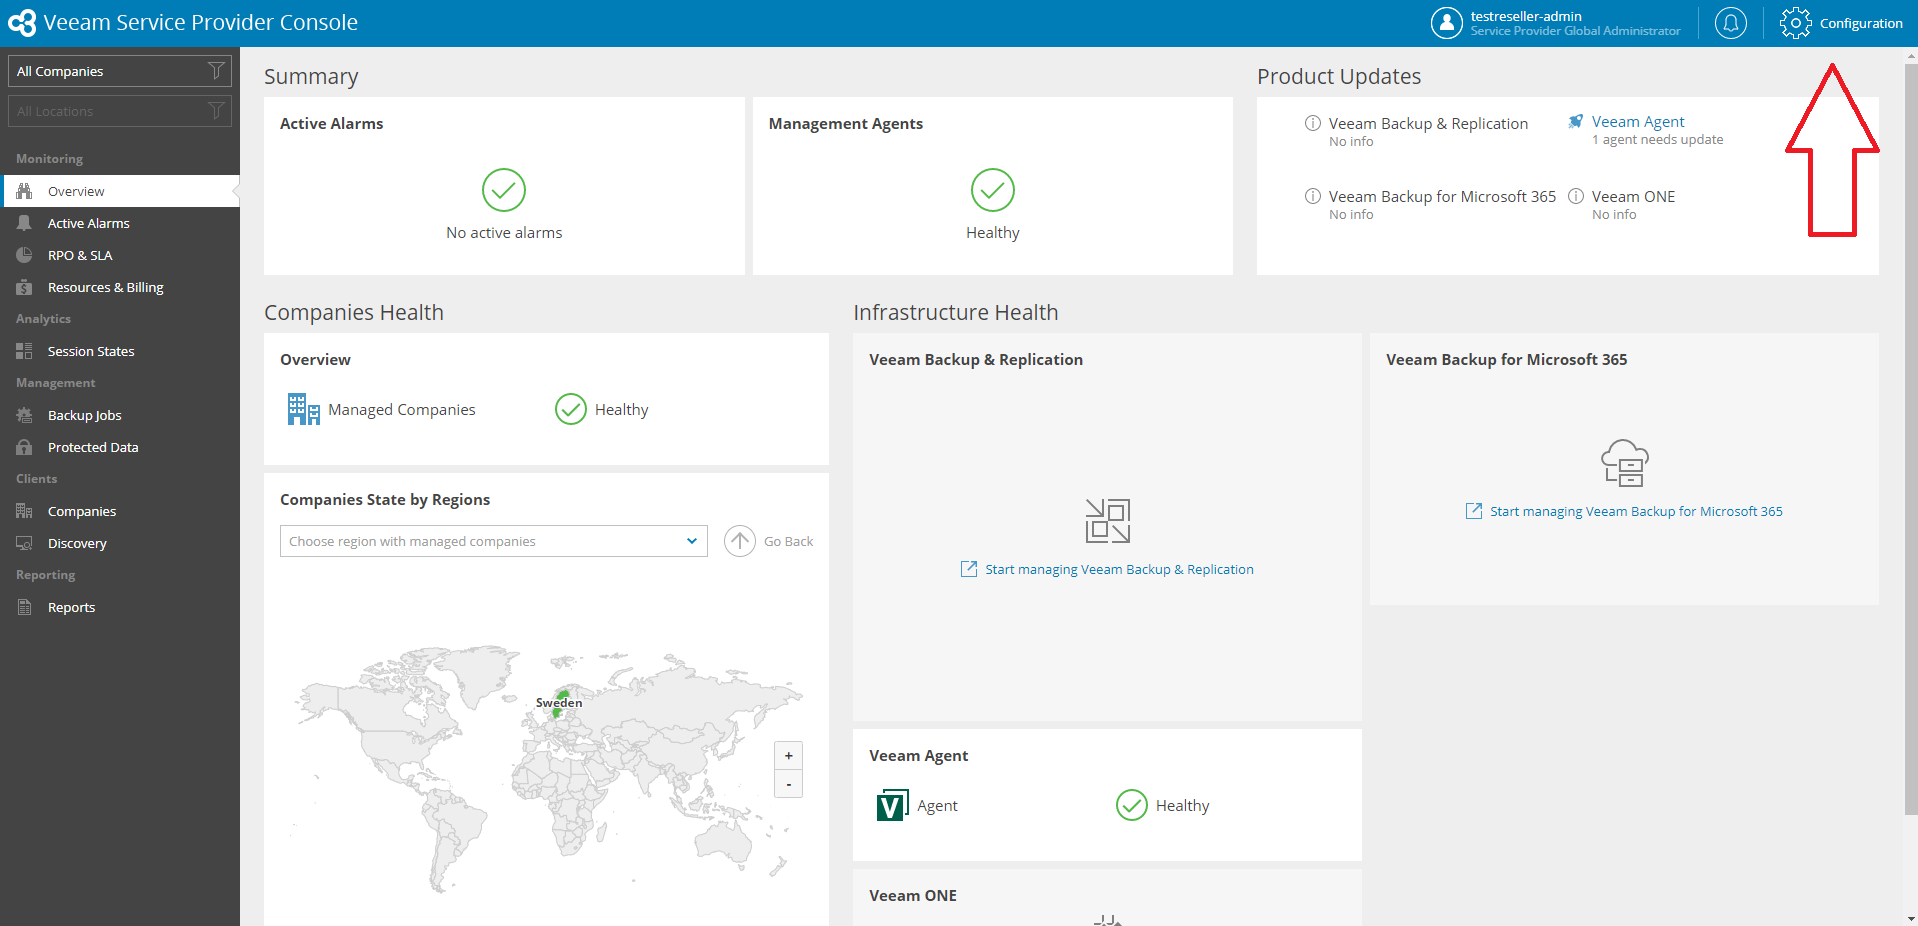Screen dimensions: 1918x926
Task: Click the Managed Companies building icon
Action: (303, 410)
